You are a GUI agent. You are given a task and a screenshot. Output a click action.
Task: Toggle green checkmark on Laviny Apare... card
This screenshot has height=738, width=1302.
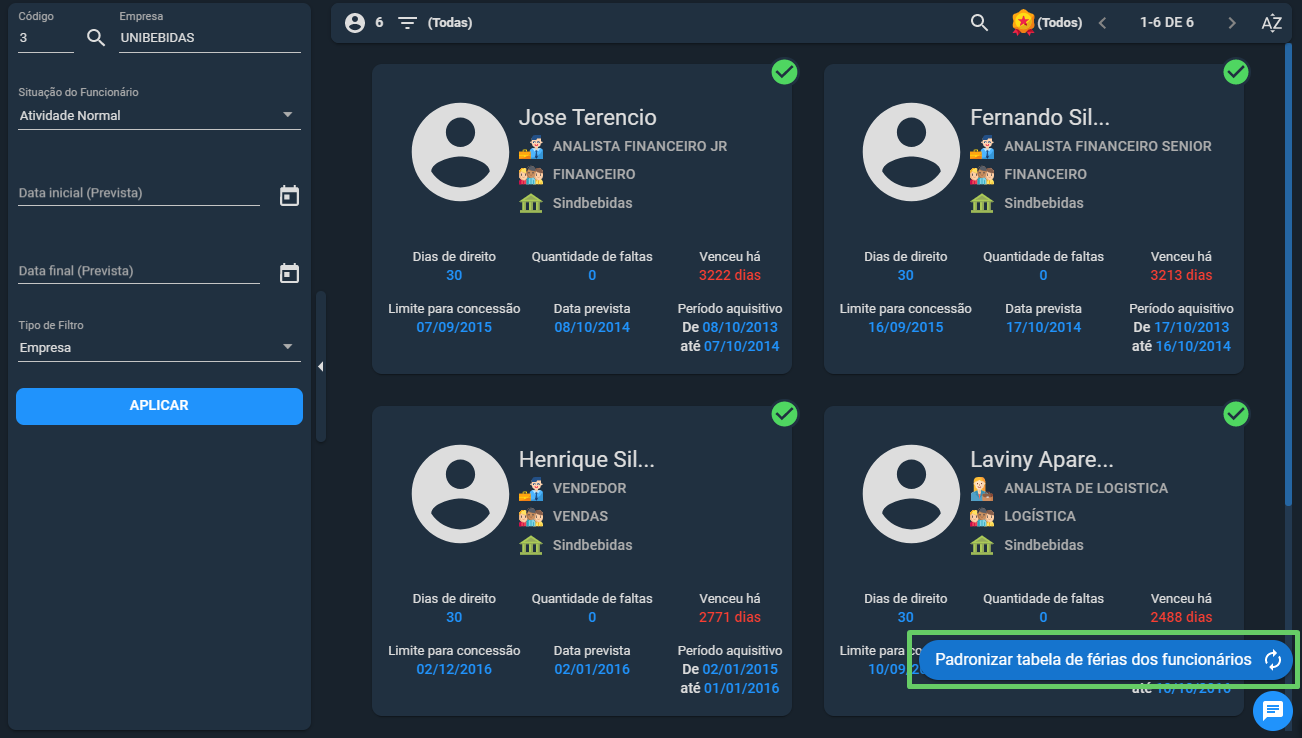click(1236, 414)
